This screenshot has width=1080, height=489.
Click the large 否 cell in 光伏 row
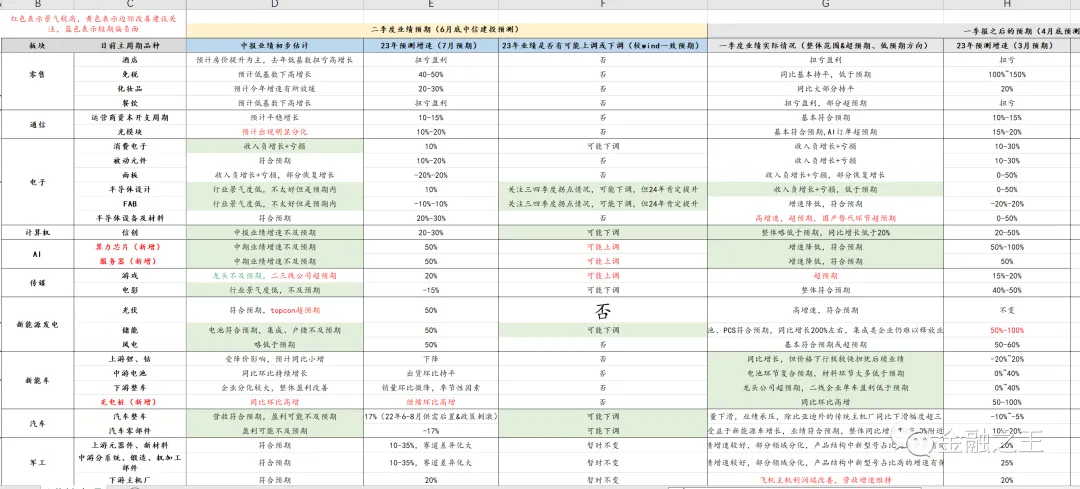(x=603, y=311)
